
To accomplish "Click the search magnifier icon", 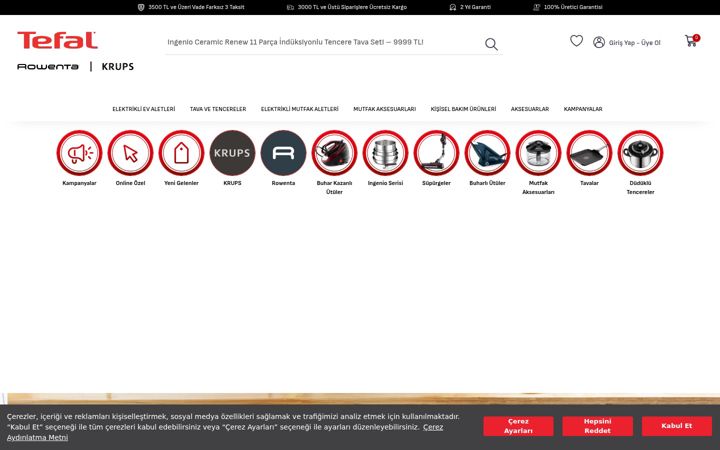I will pos(491,44).
